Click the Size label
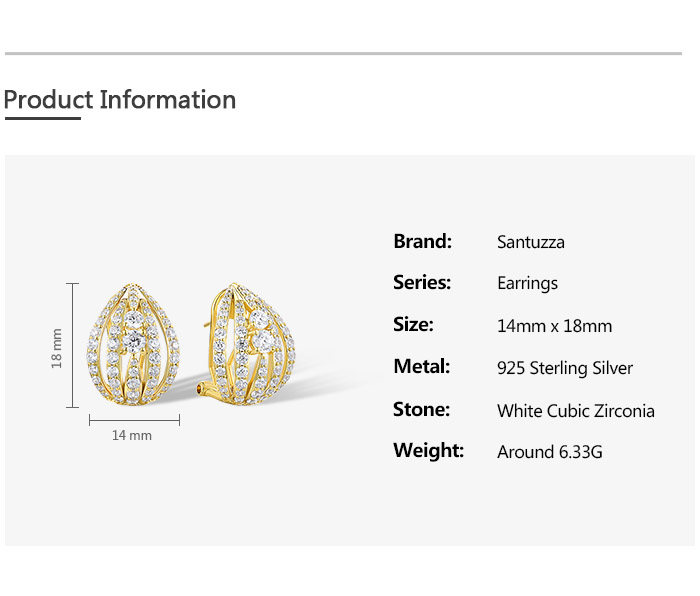This screenshot has width=700, height=596. 413,325
